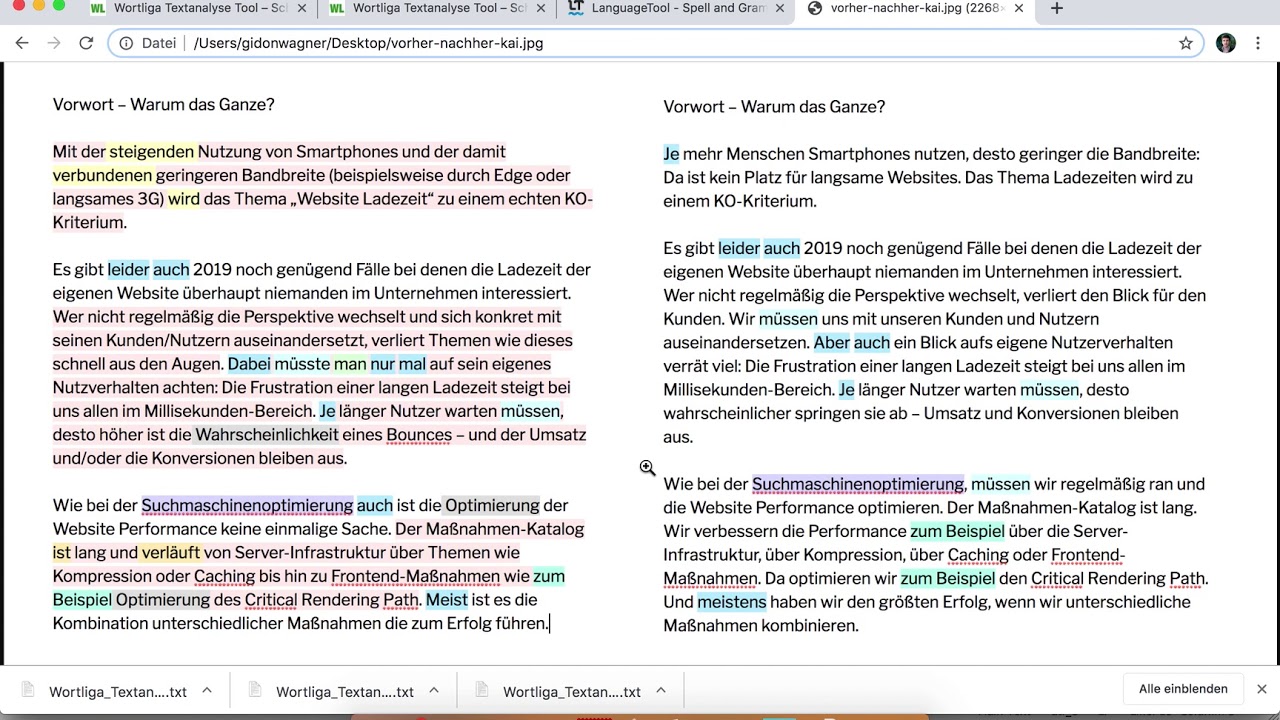This screenshot has height=720, width=1280.
Task: Expand options chevron of leftmost download item
Action: pos(207,690)
